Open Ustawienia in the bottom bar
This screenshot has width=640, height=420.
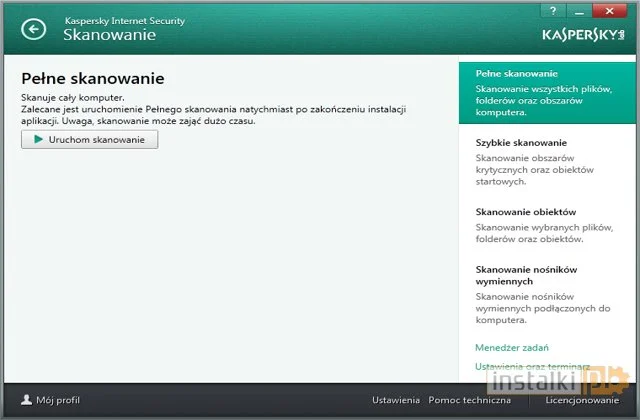pos(395,400)
